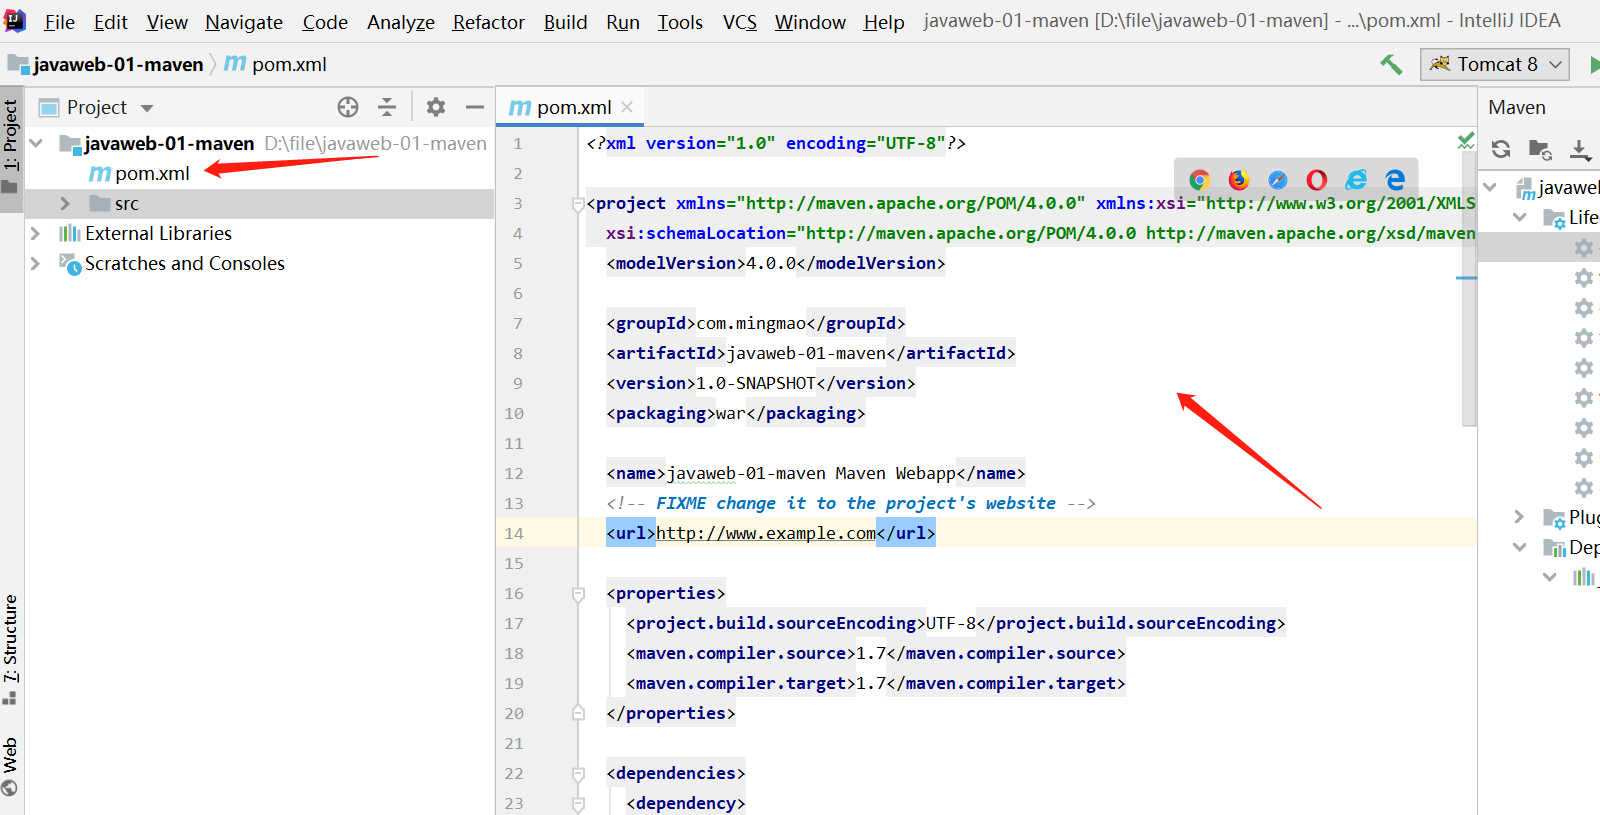
Task: Click javaweb-01-maven in the navigation breadcrumb
Action: pos(118,64)
